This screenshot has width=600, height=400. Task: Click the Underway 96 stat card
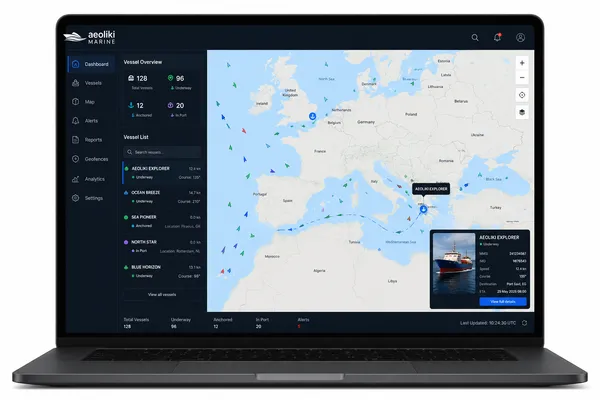point(179,82)
